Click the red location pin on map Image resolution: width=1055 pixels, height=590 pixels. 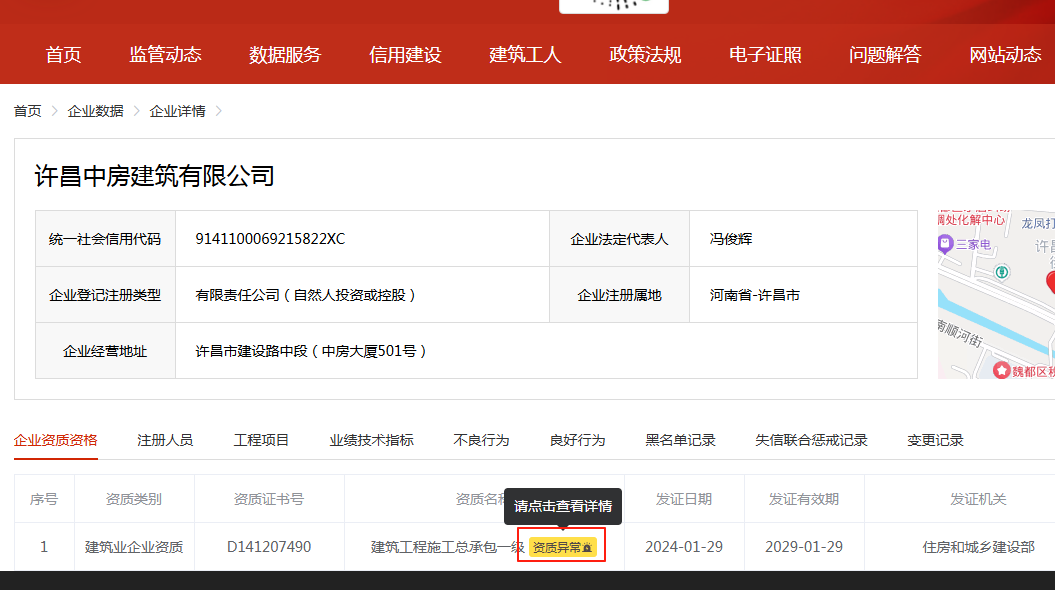tap(1050, 281)
